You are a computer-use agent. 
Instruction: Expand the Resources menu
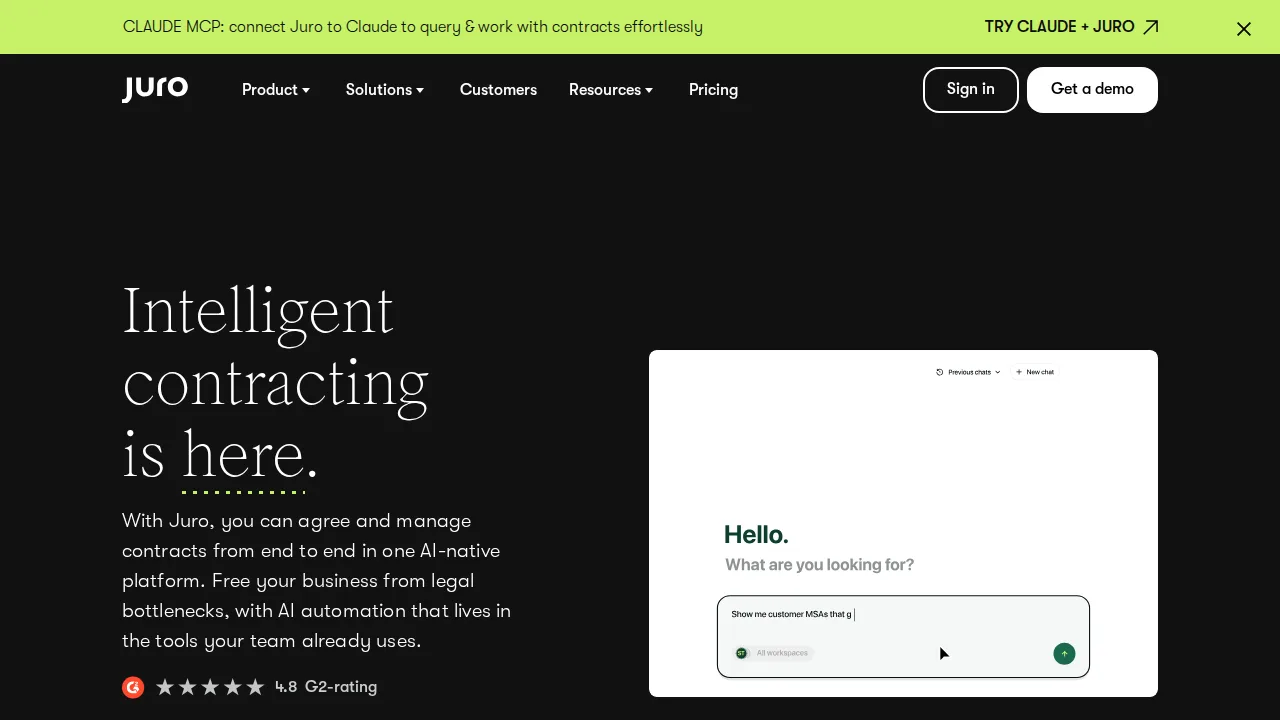(x=611, y=90)
